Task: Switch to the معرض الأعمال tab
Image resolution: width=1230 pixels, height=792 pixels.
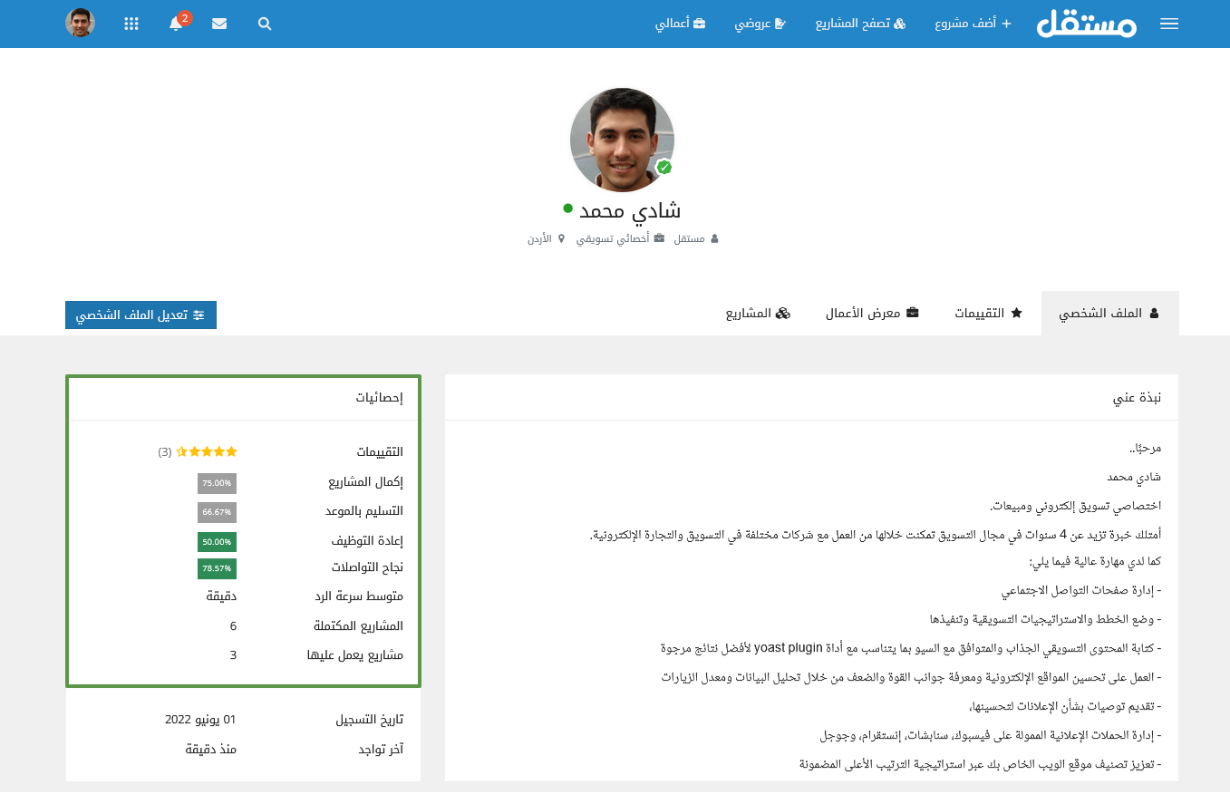Action: [x=871, y=313]
